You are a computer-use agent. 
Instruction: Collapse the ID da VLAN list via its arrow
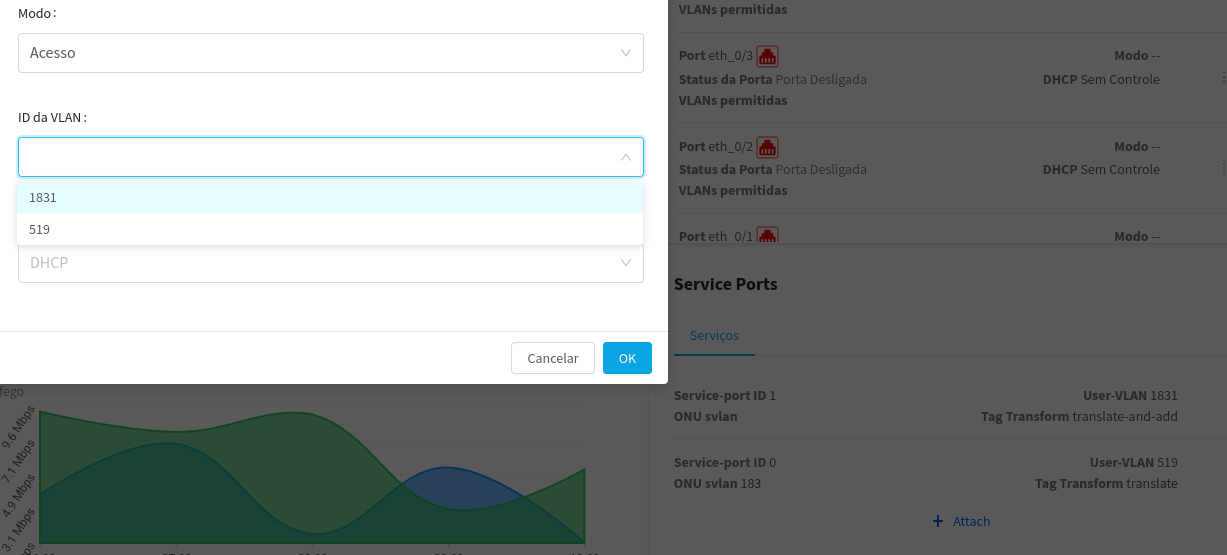tap(625, 157)
